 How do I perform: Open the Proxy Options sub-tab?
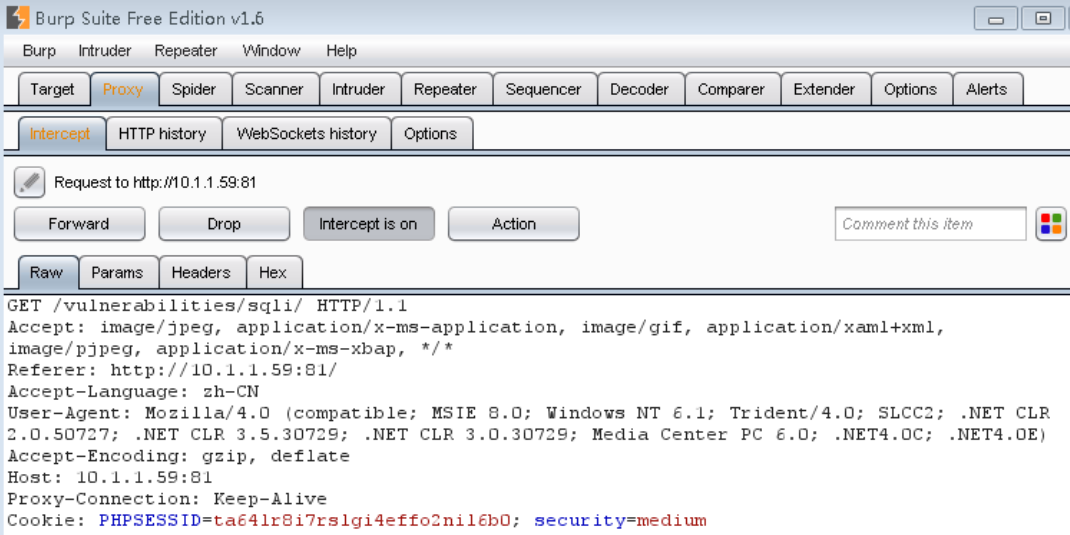431,134
